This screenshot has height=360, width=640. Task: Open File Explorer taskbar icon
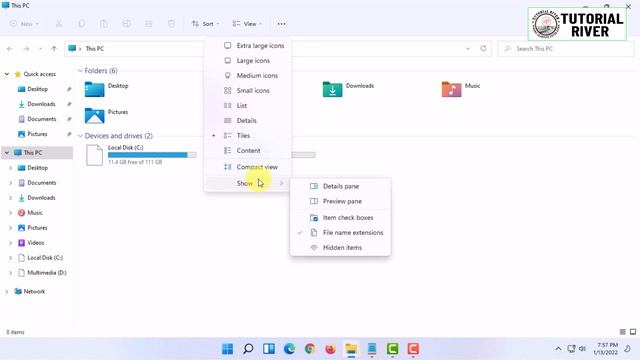(x=351, y=349)
